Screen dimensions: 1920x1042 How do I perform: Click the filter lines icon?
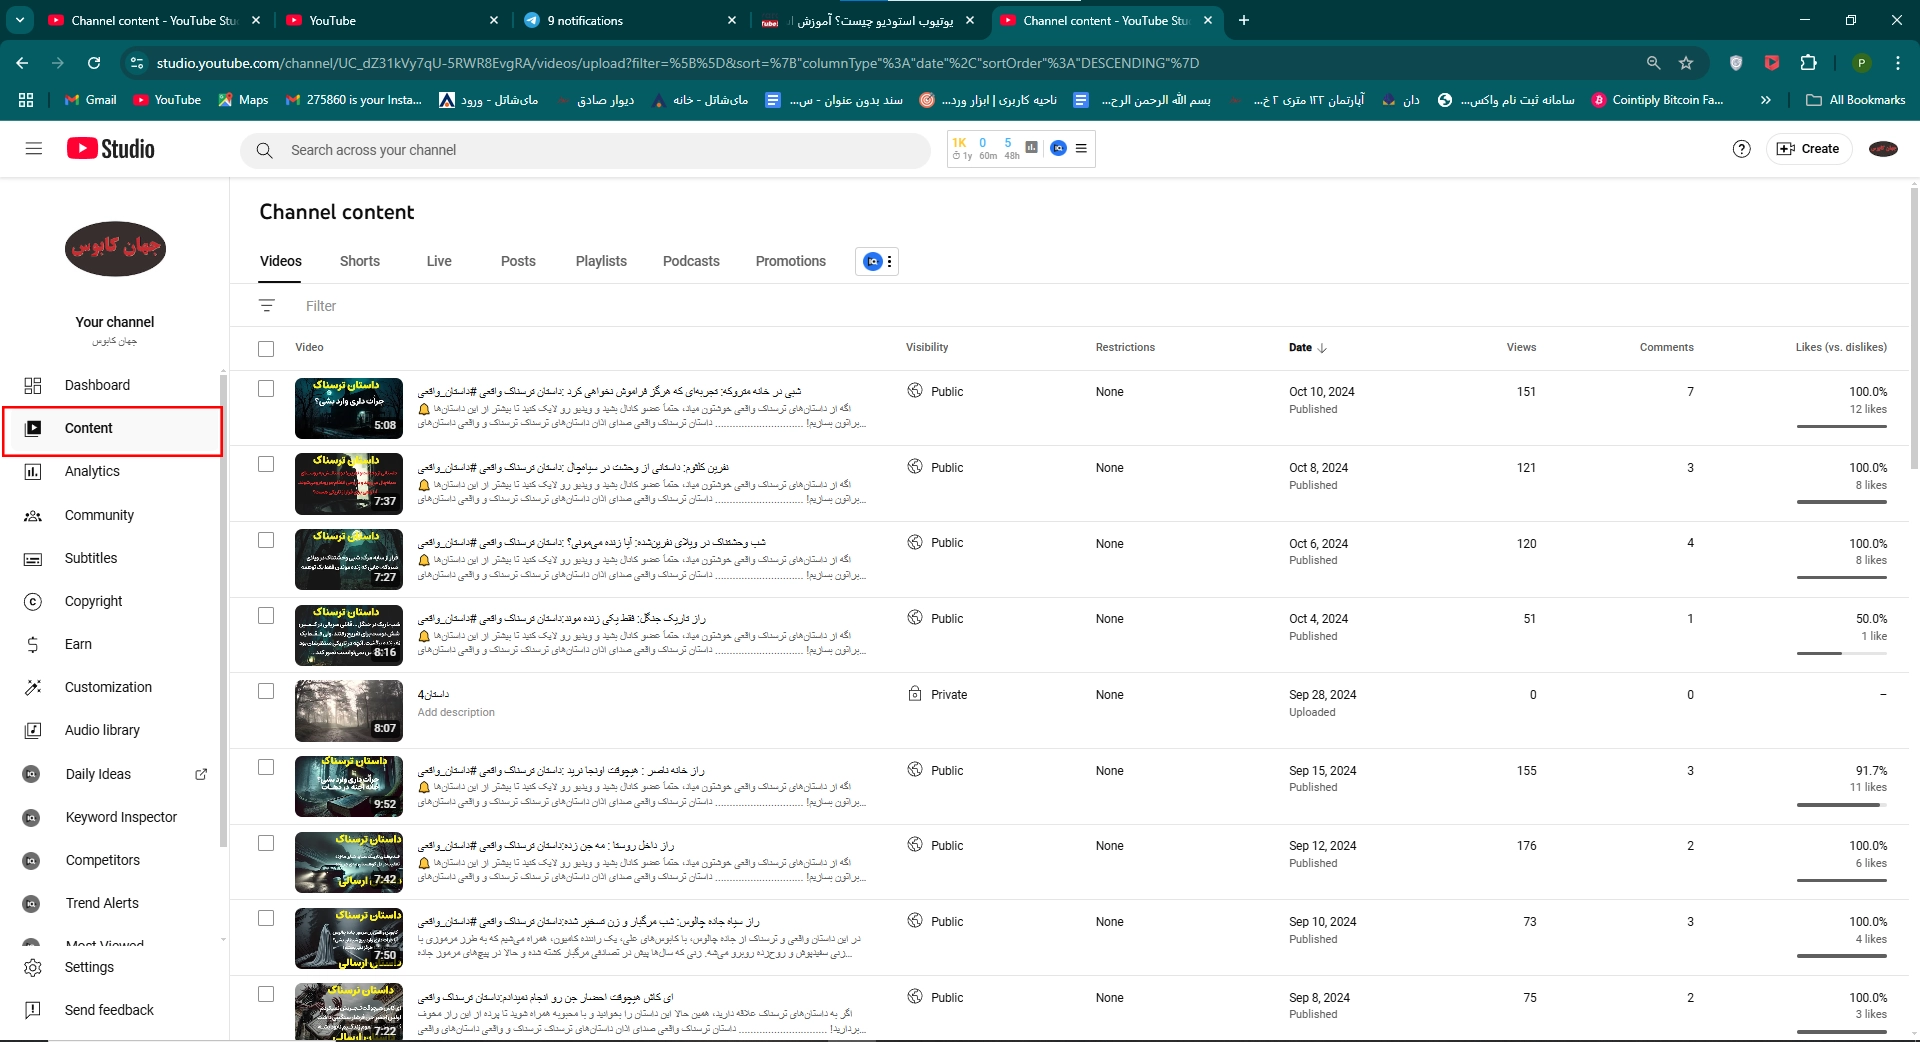click(267, 306)
